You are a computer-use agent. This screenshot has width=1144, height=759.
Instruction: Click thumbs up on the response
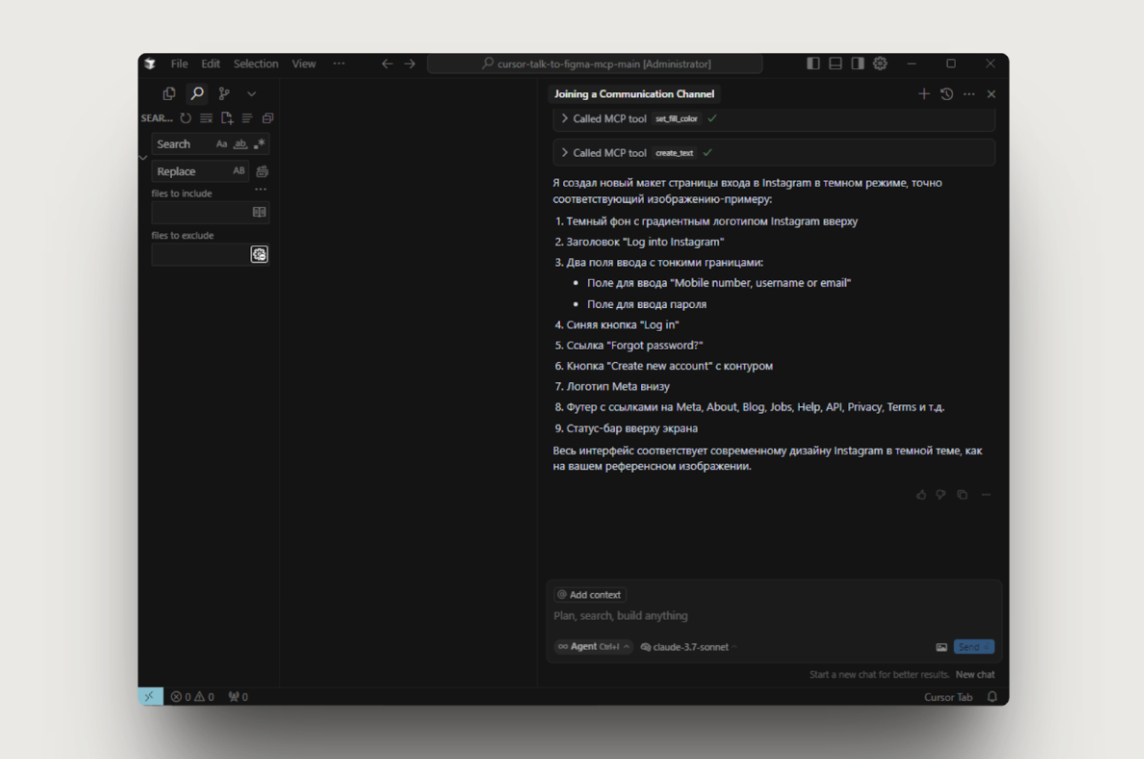(x=921, y=495)
